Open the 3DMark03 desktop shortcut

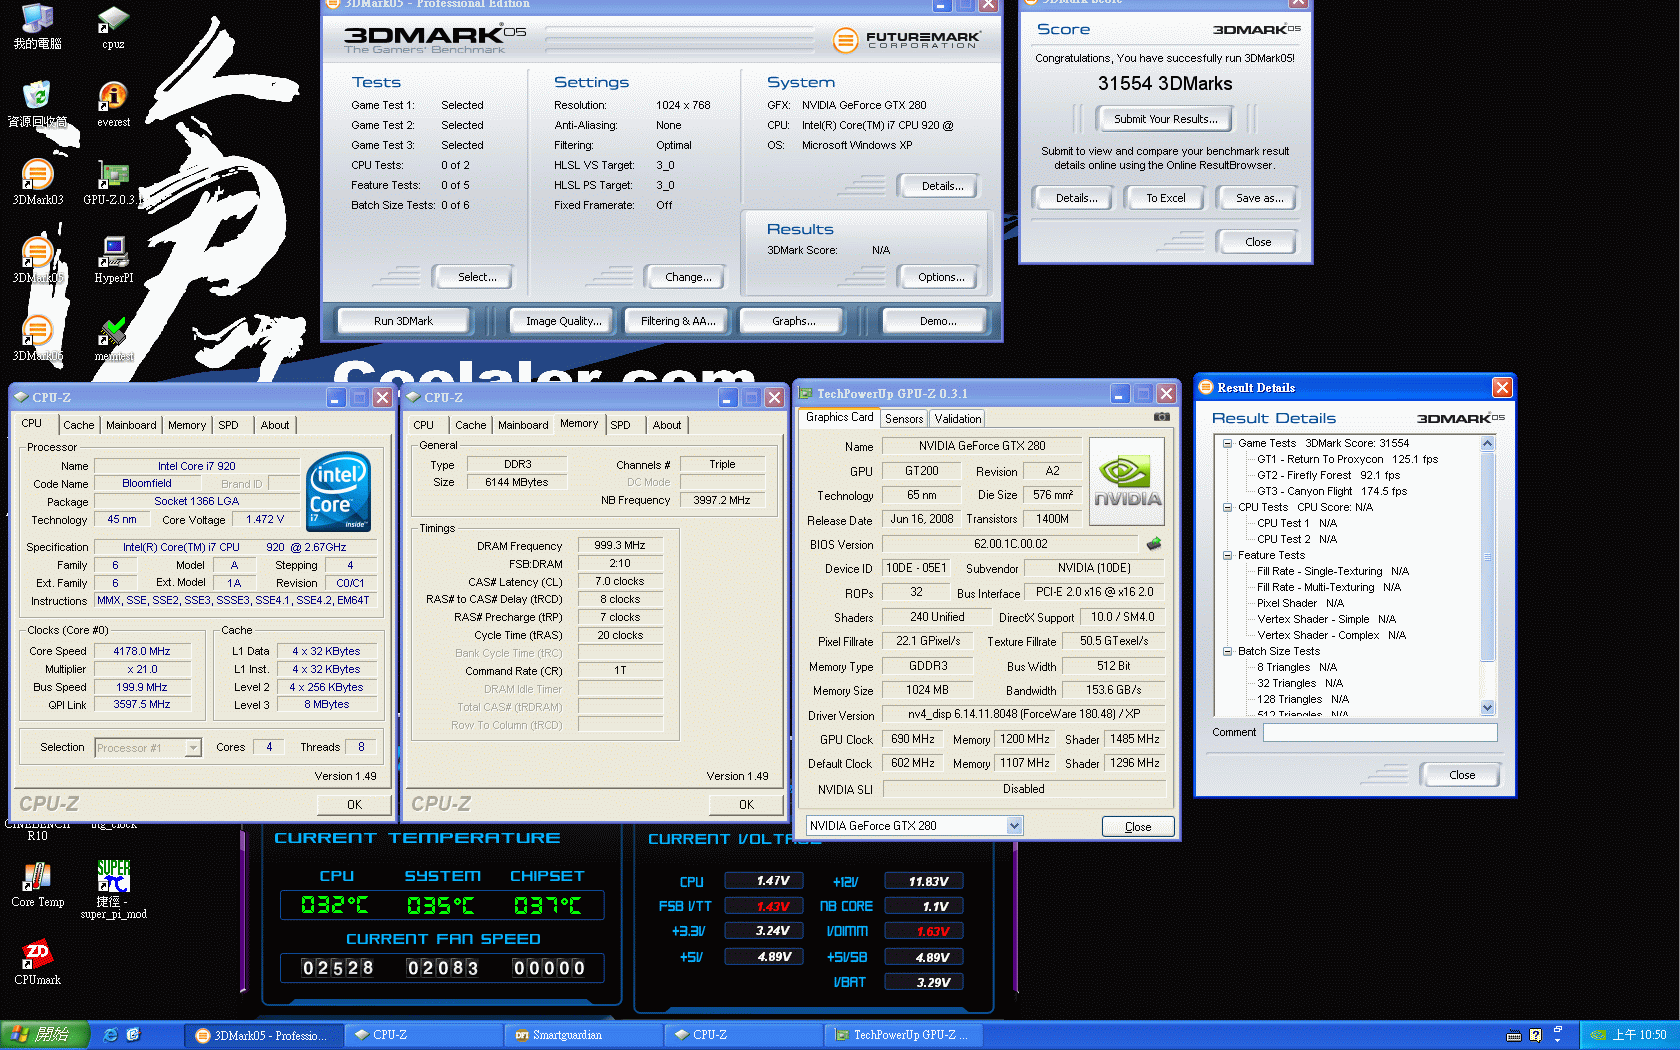[37, 182]
